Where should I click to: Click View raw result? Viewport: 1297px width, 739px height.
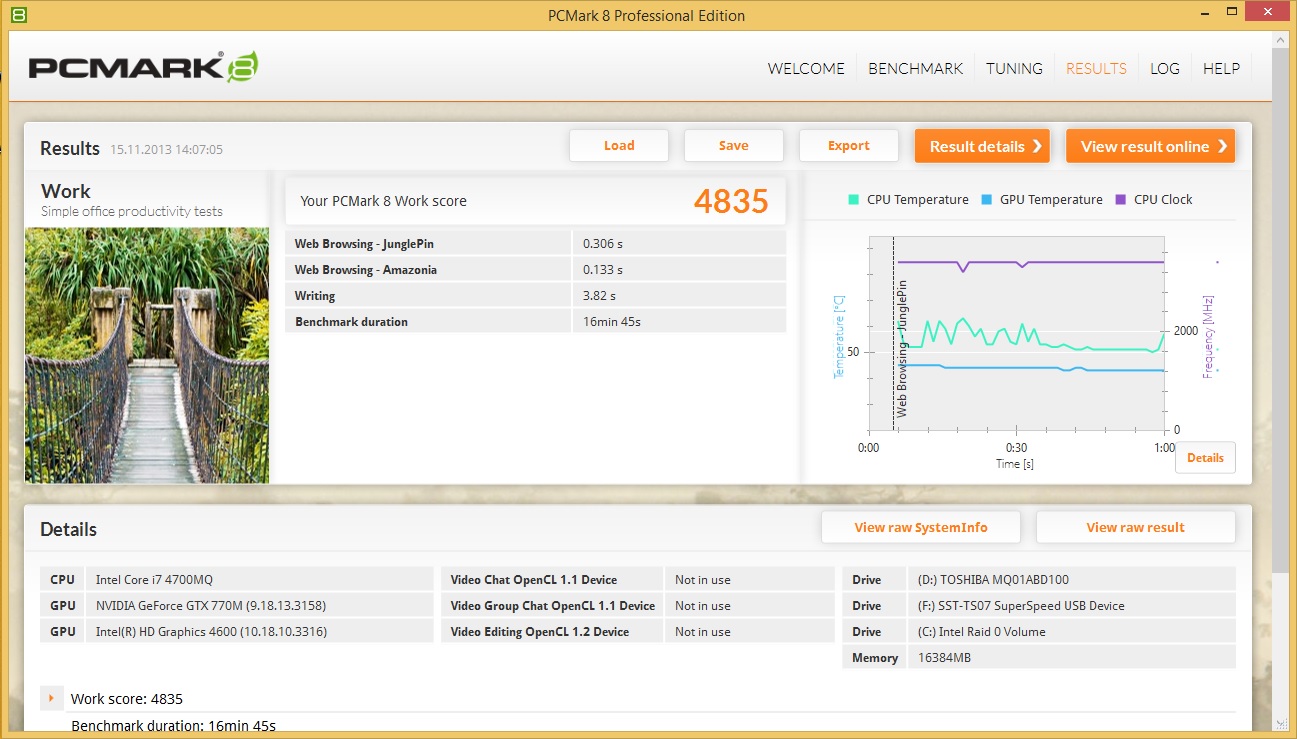pyautogui.click(x=1135, y=528)
